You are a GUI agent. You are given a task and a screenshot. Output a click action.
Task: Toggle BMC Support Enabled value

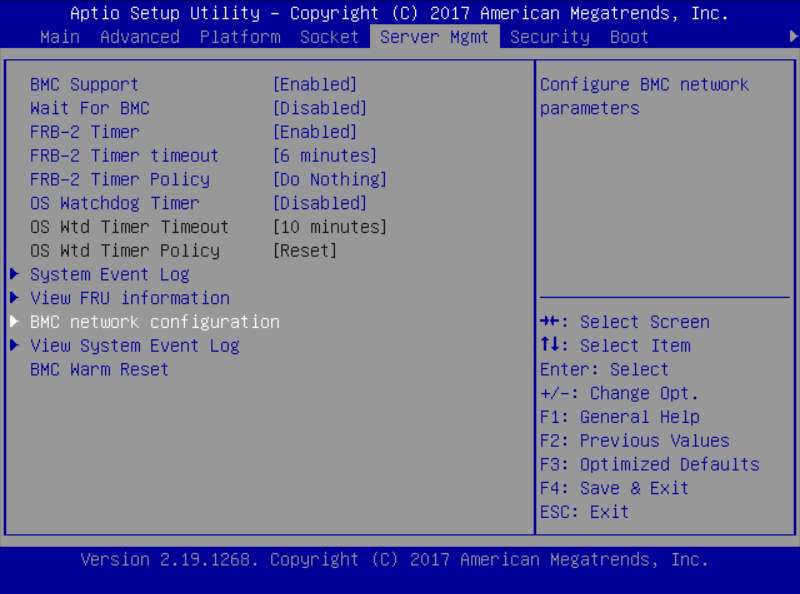click(314, 85)
